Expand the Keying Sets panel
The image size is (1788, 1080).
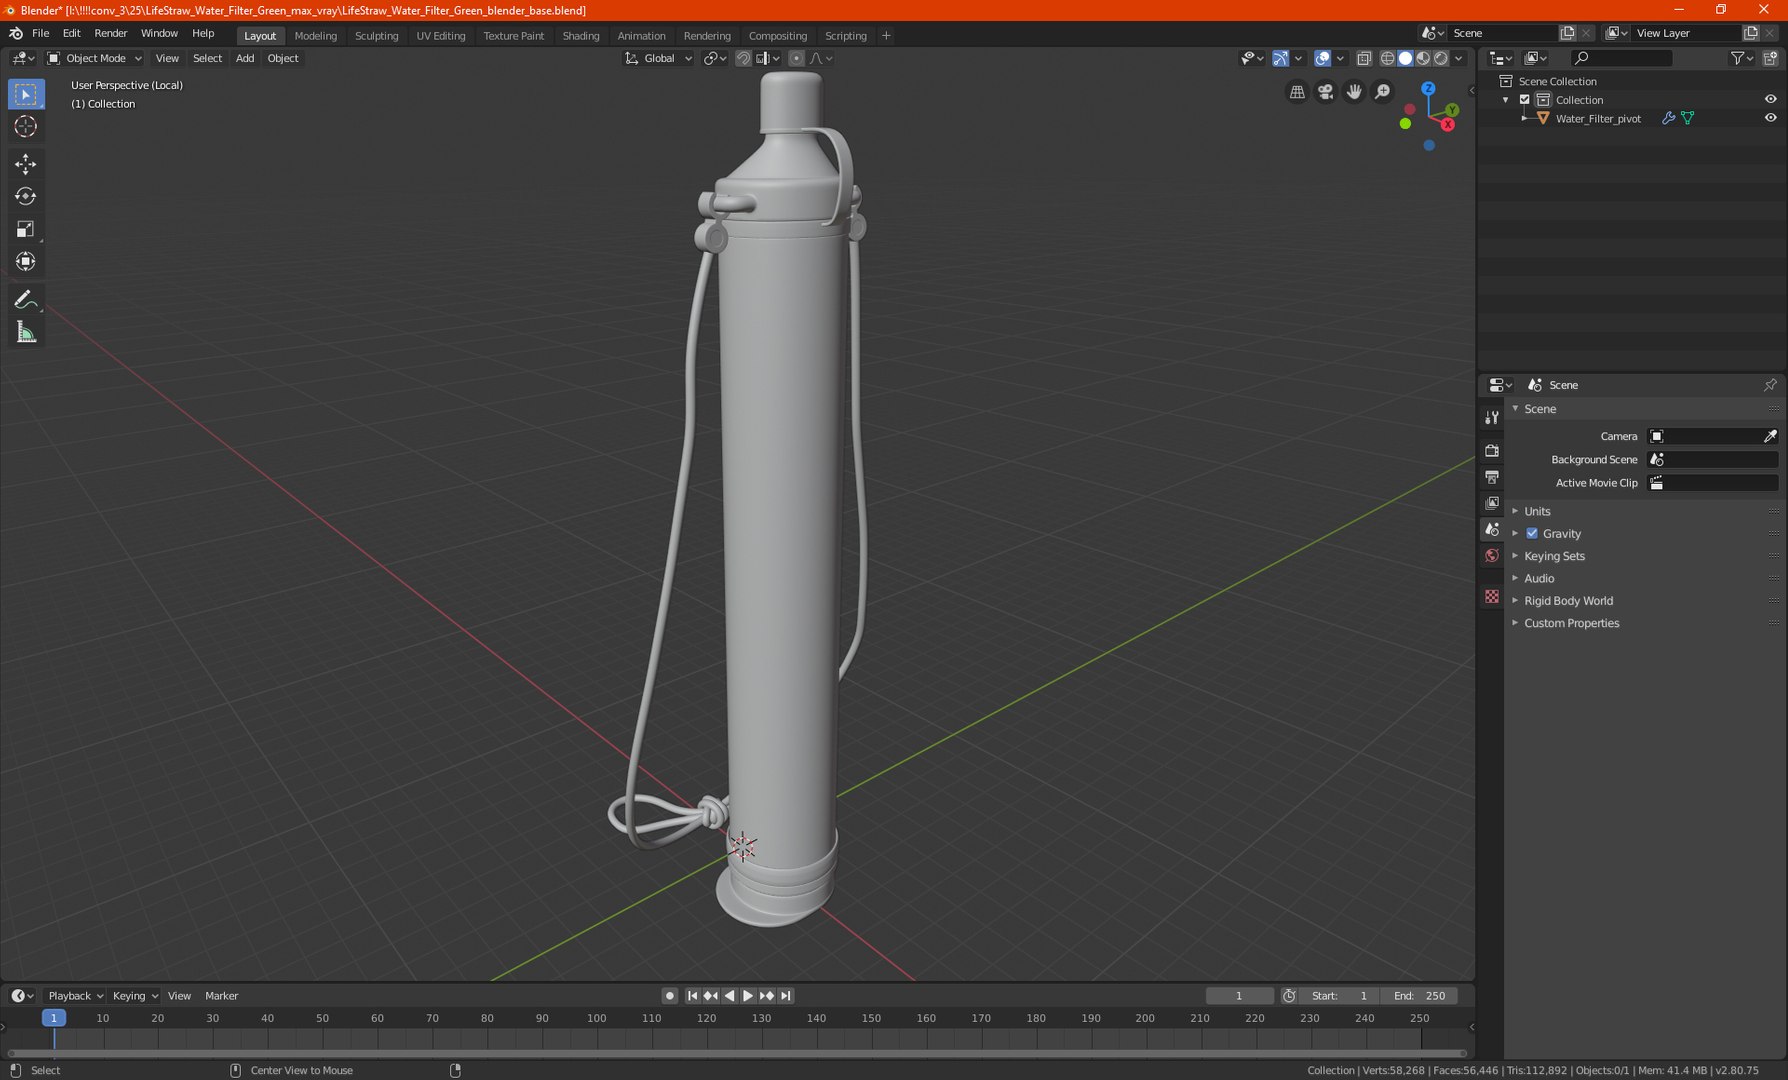[x=1554, y=556]
